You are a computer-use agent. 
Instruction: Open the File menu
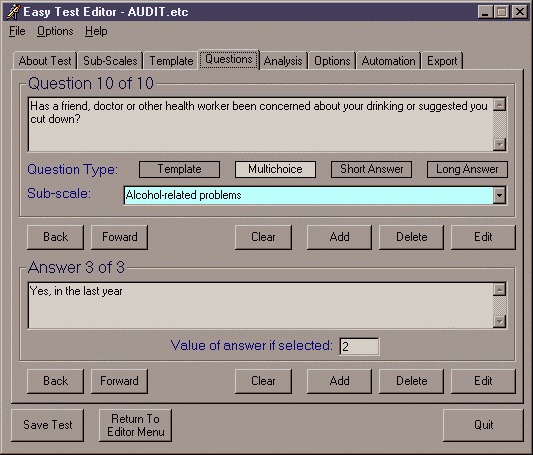[x=17, y=31]
